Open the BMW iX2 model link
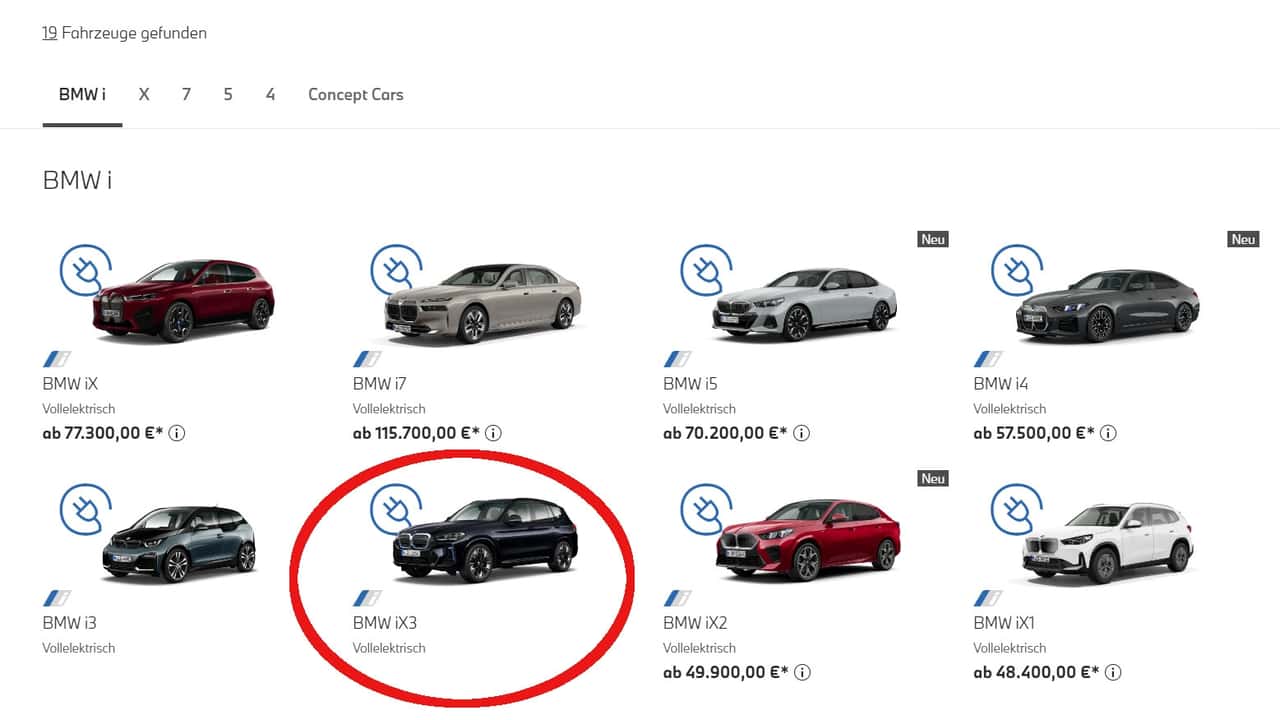Screen dimensions: 1280x720 [x=695, y=623]
